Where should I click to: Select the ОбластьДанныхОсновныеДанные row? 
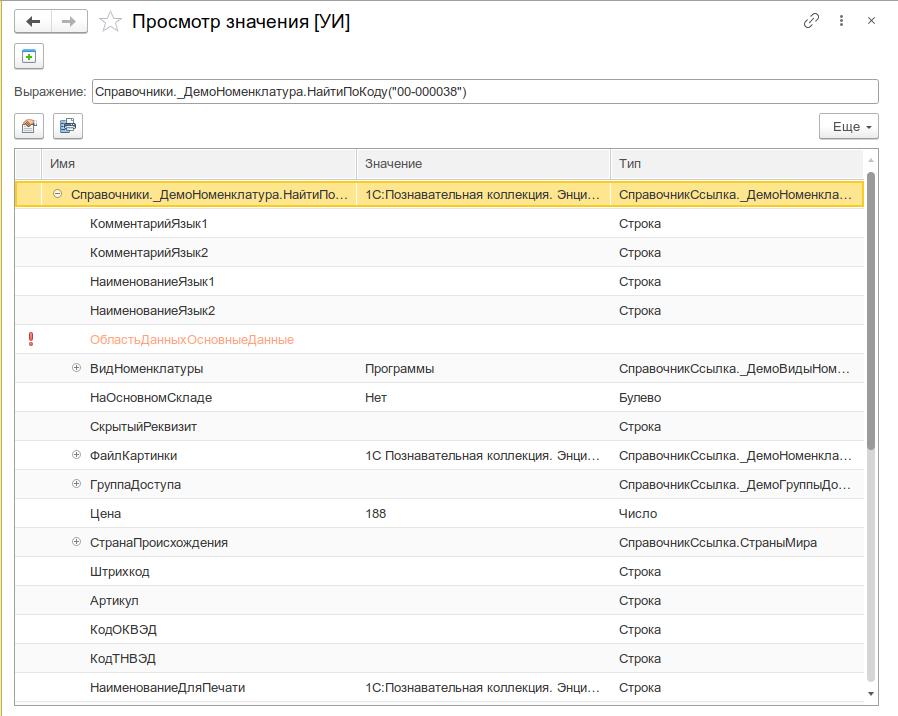coord(439,340)
